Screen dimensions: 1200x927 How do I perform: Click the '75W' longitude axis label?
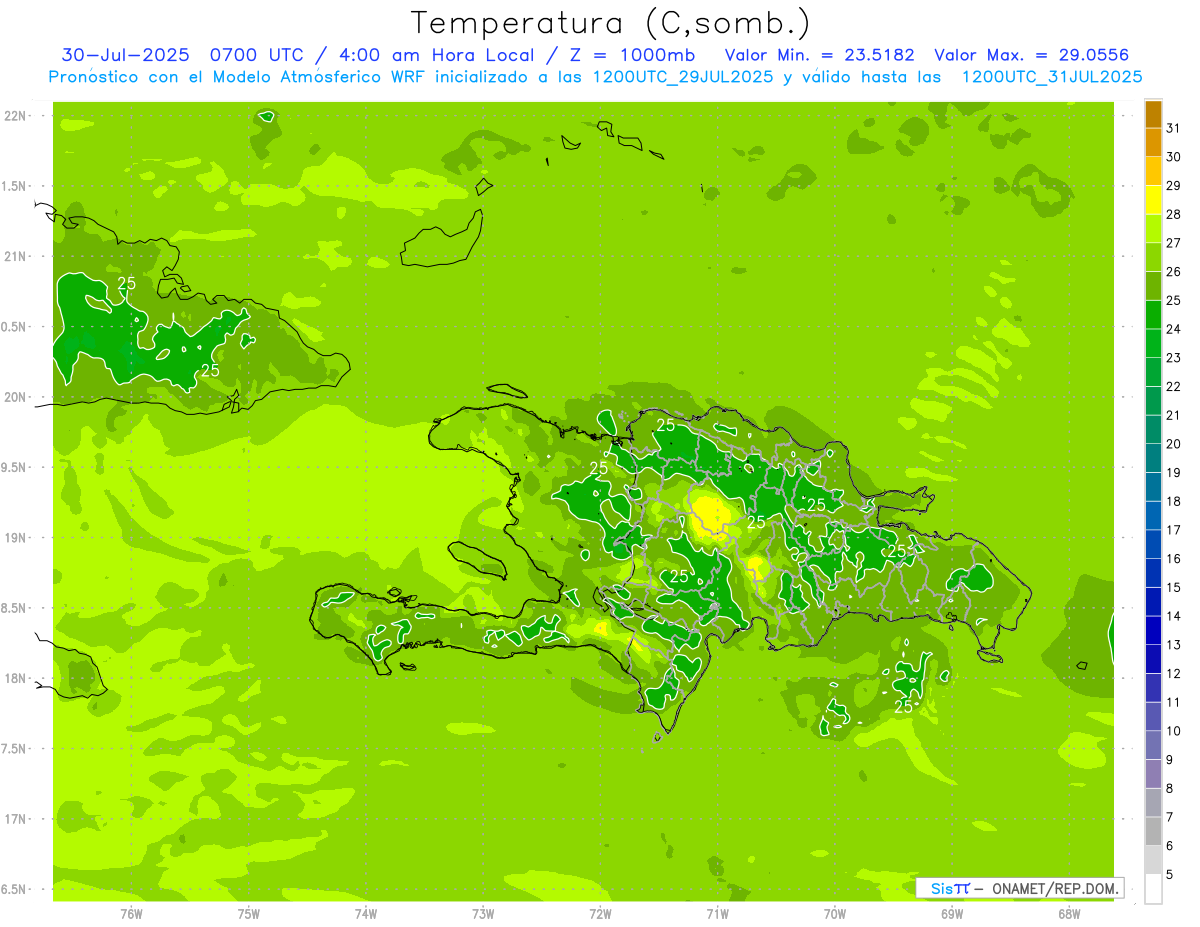pos(249,914)
